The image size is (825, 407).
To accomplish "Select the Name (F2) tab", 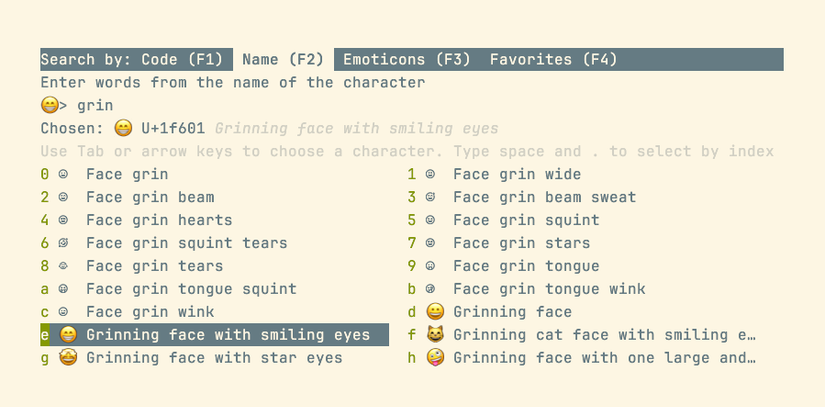I will point(284,60).
